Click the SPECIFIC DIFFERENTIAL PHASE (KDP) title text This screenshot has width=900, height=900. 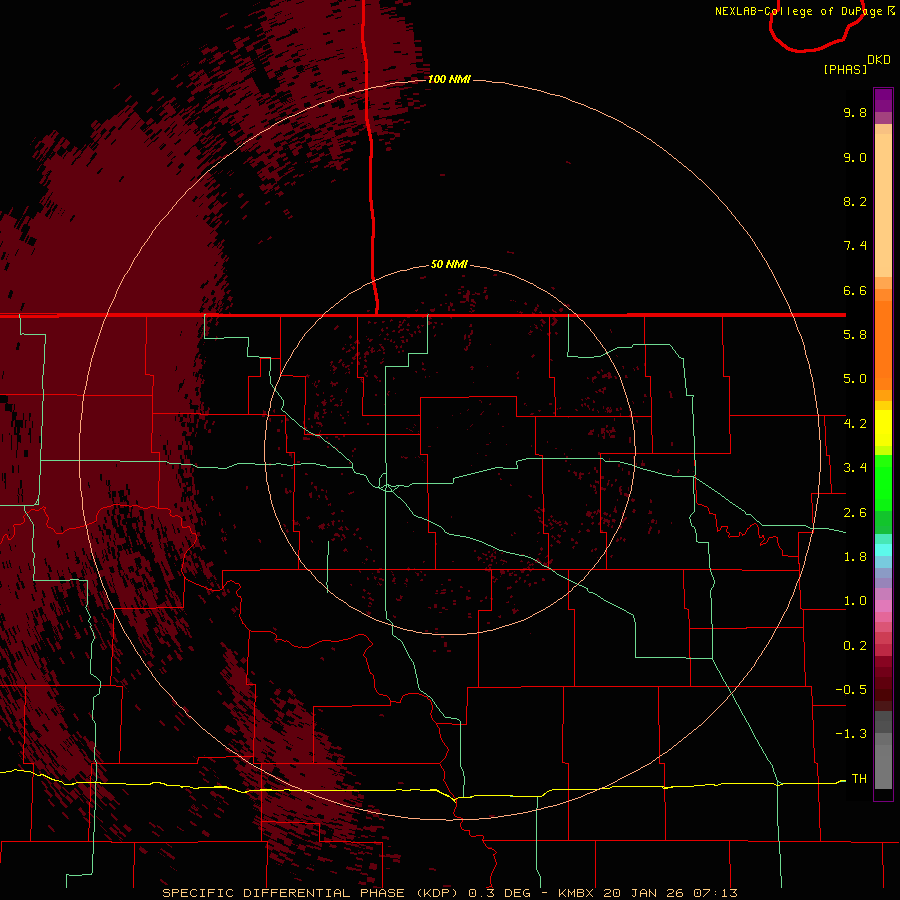pyautogui.click(x=310, y=893)
